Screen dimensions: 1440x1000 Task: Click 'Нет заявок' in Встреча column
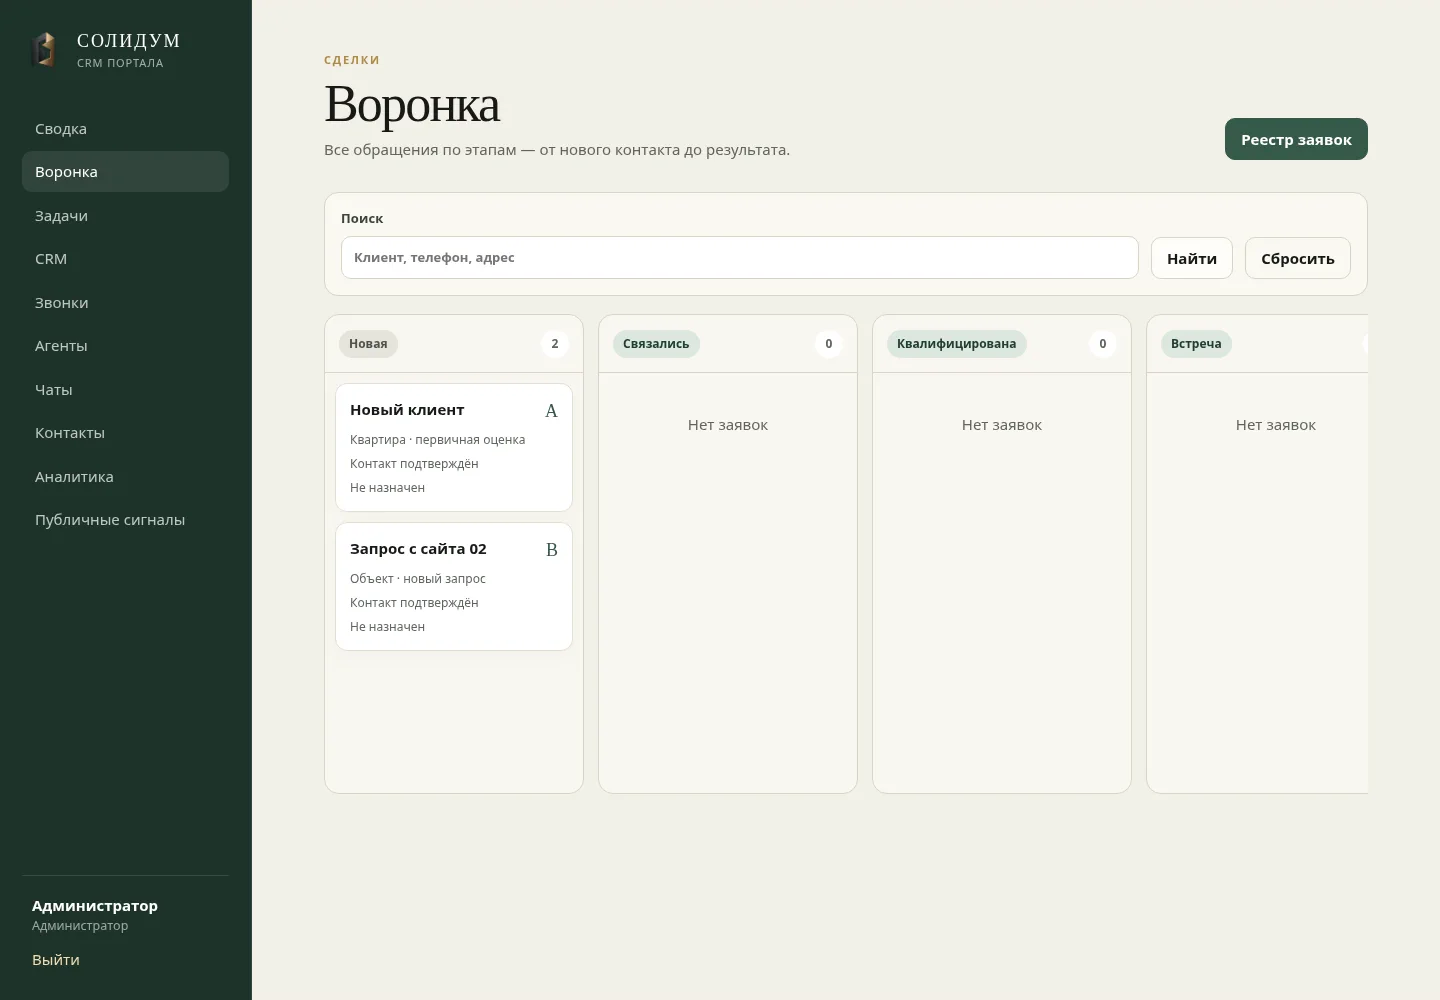click(x=1276, y=425)
